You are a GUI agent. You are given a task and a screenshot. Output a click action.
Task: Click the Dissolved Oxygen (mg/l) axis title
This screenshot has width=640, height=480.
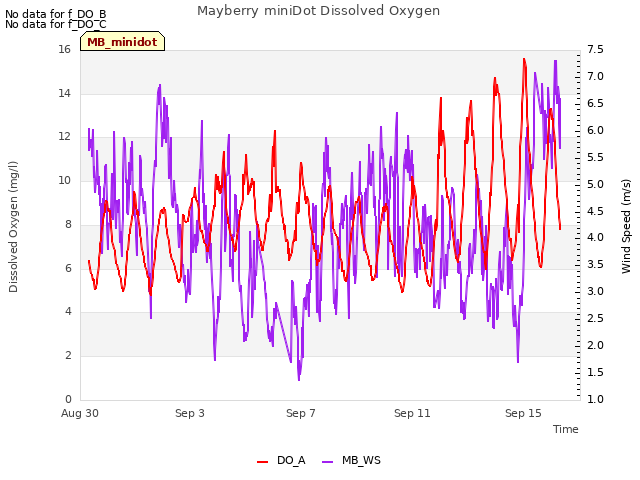click(x=13, y=227)
